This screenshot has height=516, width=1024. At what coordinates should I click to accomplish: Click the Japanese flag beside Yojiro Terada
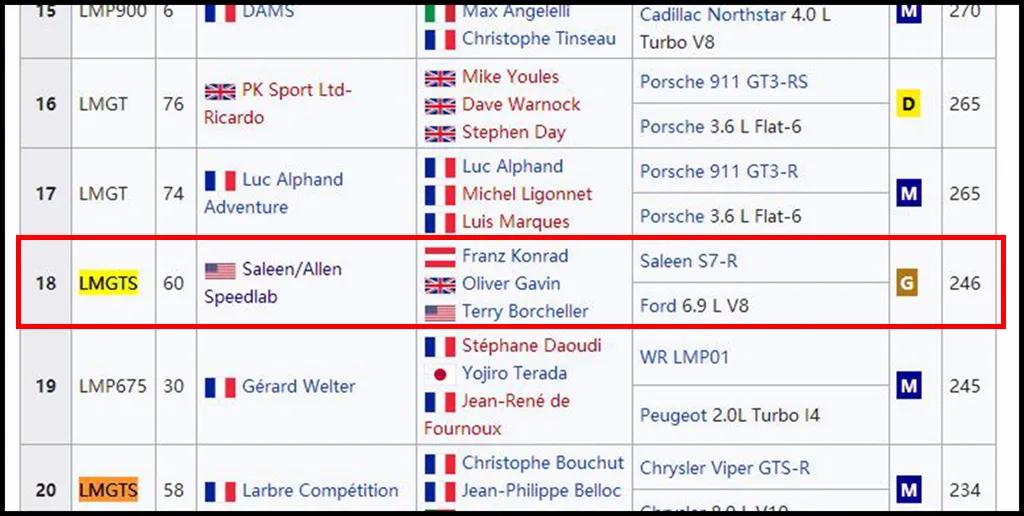(x=439, y=374)
